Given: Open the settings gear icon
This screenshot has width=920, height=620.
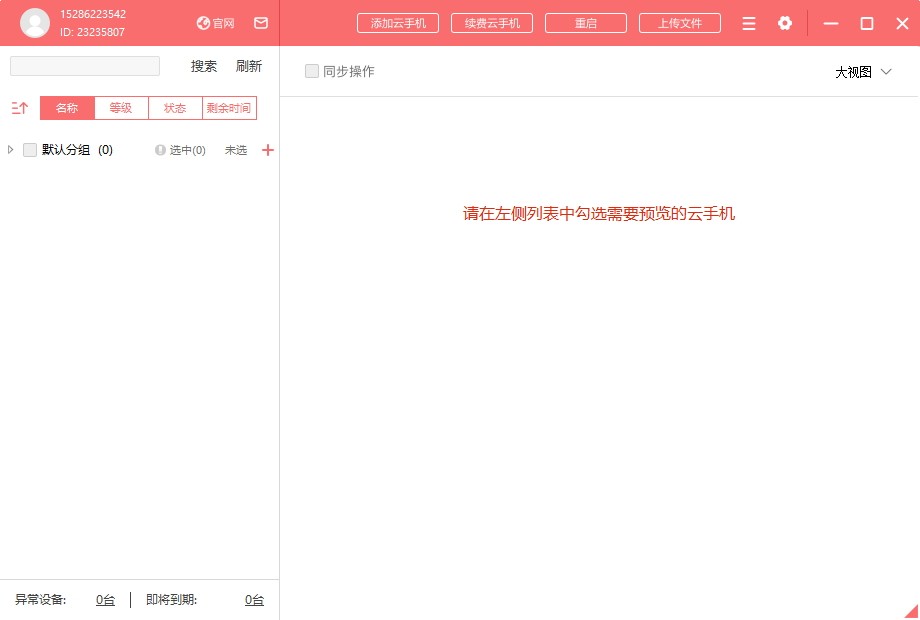Looking at the screenshot, I should 784,23.
